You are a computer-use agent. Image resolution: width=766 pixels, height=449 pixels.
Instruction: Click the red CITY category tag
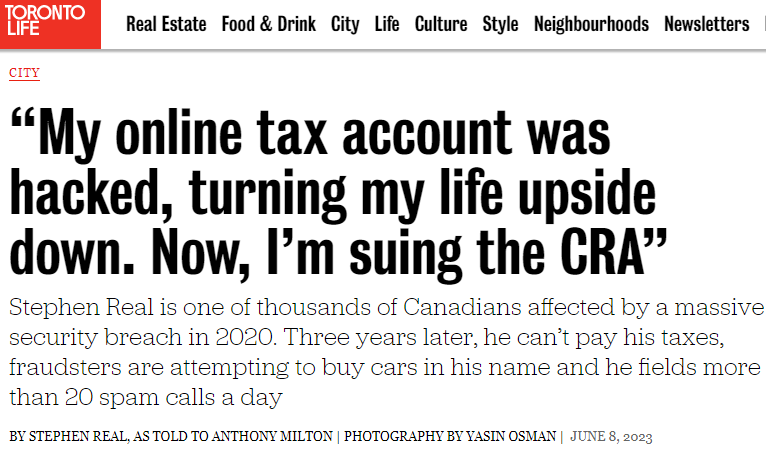click(x=24, y=73)
